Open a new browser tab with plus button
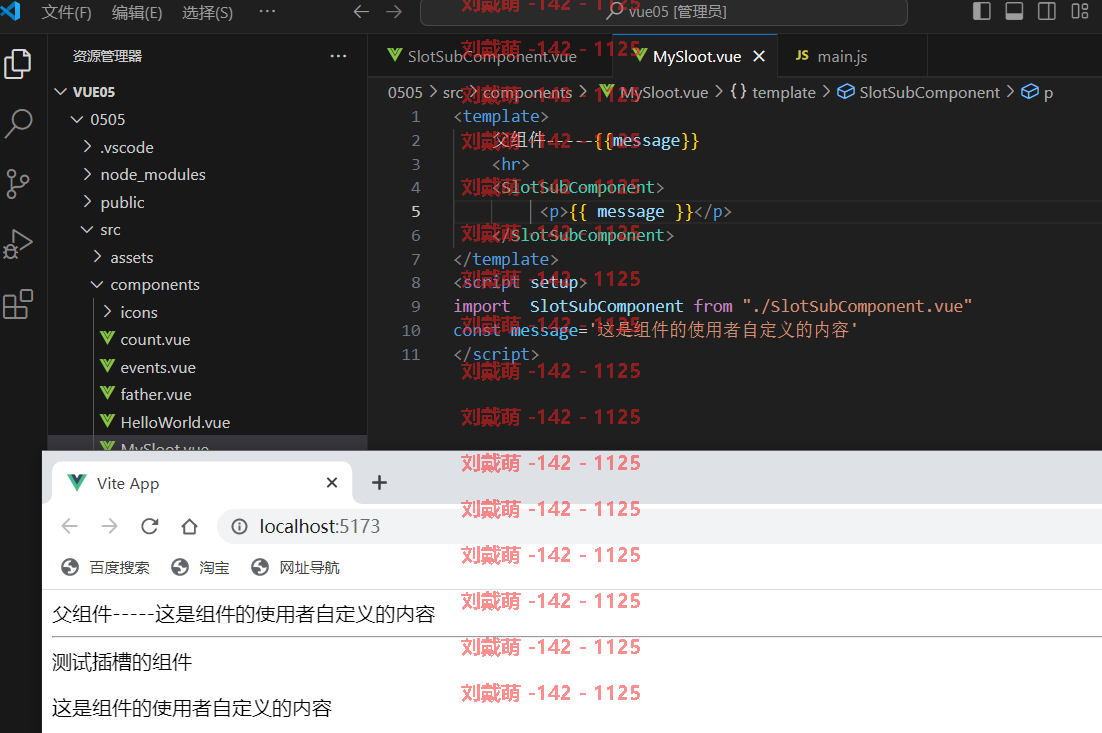 379,483
